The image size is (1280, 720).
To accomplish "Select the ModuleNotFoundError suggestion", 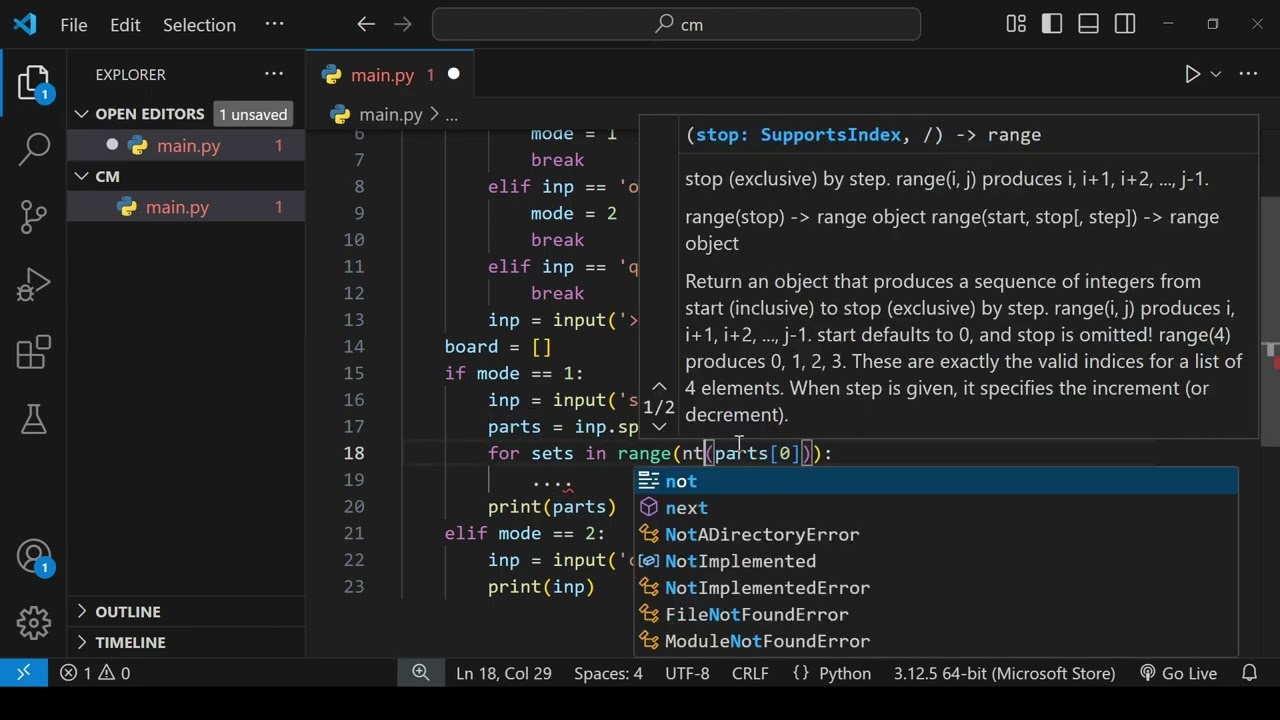I will pos(936,641).
